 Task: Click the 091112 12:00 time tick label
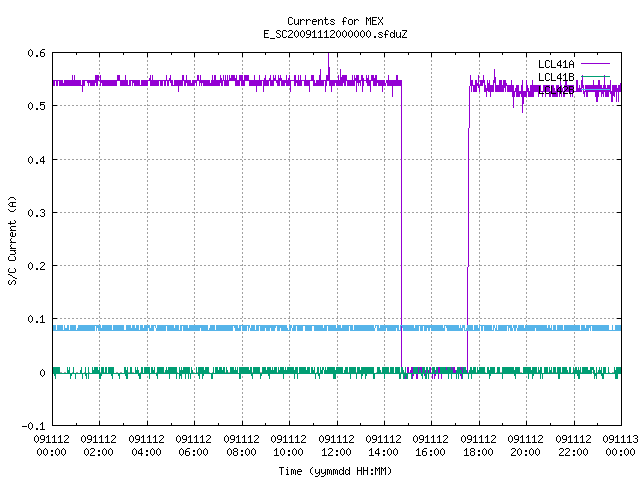[x=336, y=446]
